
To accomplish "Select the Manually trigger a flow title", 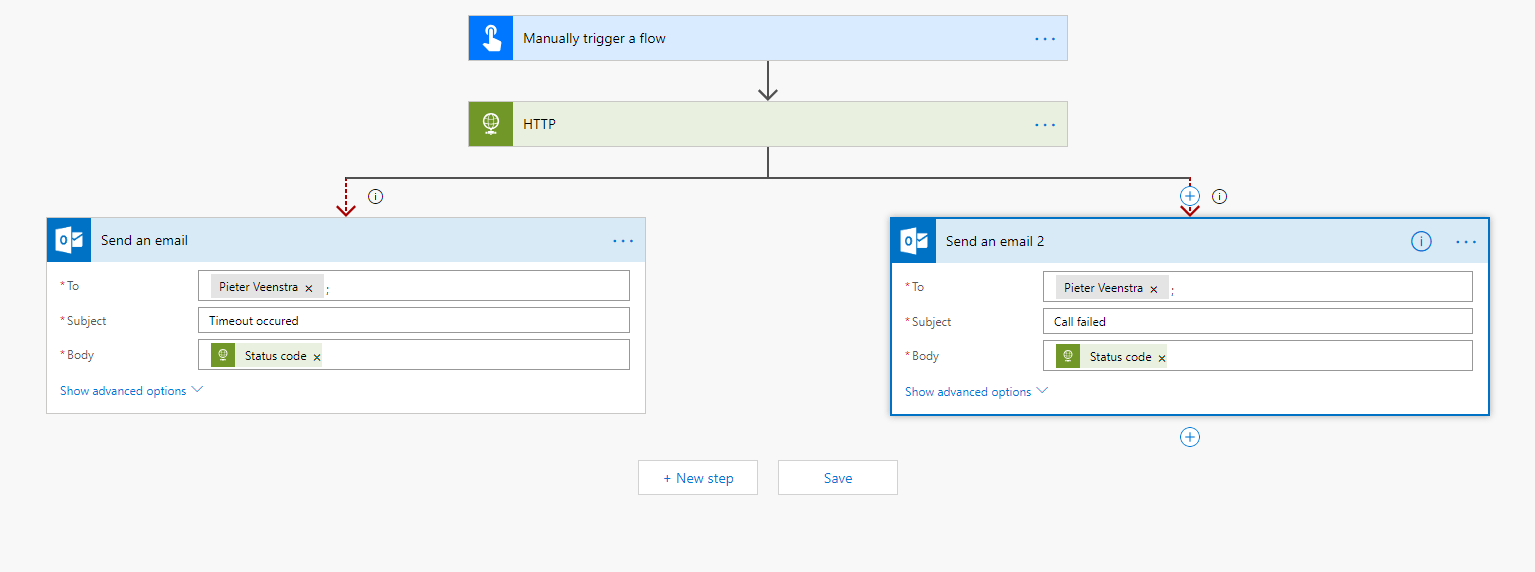I will (594, 38).
